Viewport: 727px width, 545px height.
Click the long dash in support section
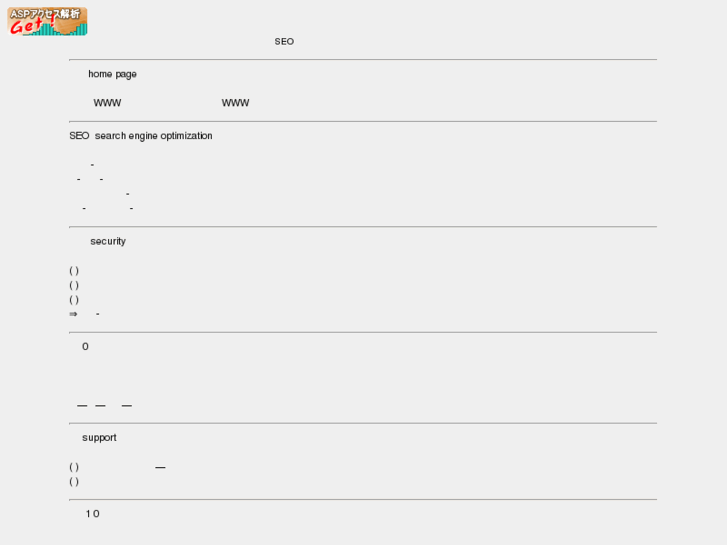(x=160, y=467)
